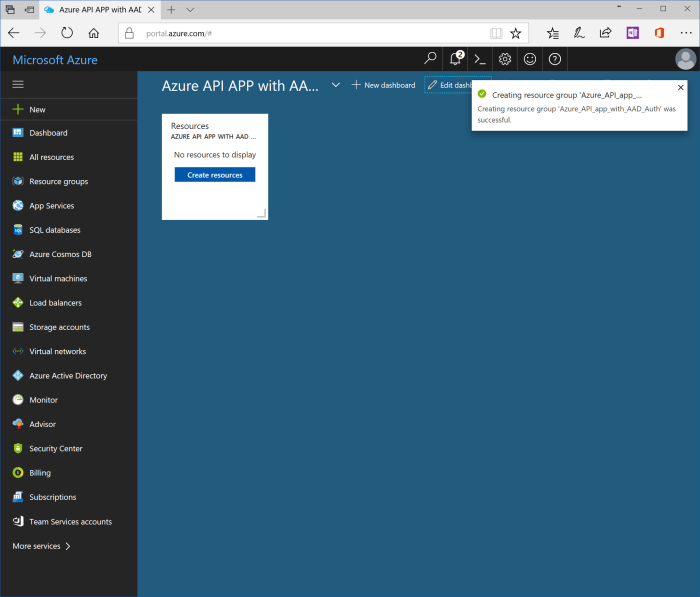Share this page icon
The height and width of the screenshot is (597, 700).
pyautogui.click(x=605, y=33)
